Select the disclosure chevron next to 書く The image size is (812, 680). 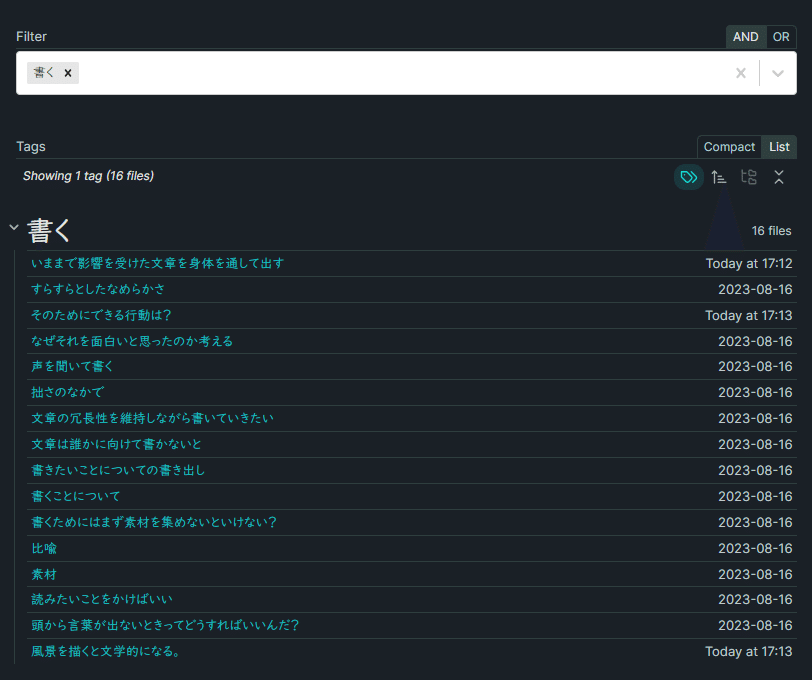[x=14, y=227]
